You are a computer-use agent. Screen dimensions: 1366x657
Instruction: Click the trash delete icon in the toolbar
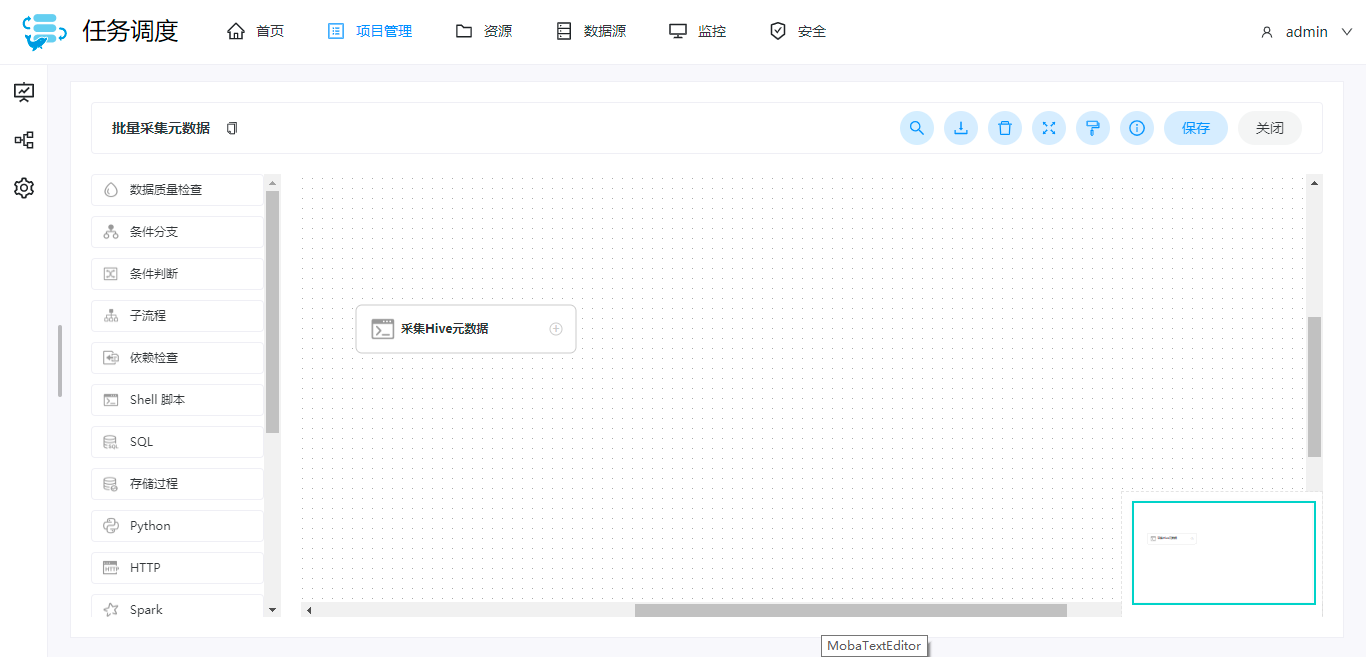(x=1005, y=128)
